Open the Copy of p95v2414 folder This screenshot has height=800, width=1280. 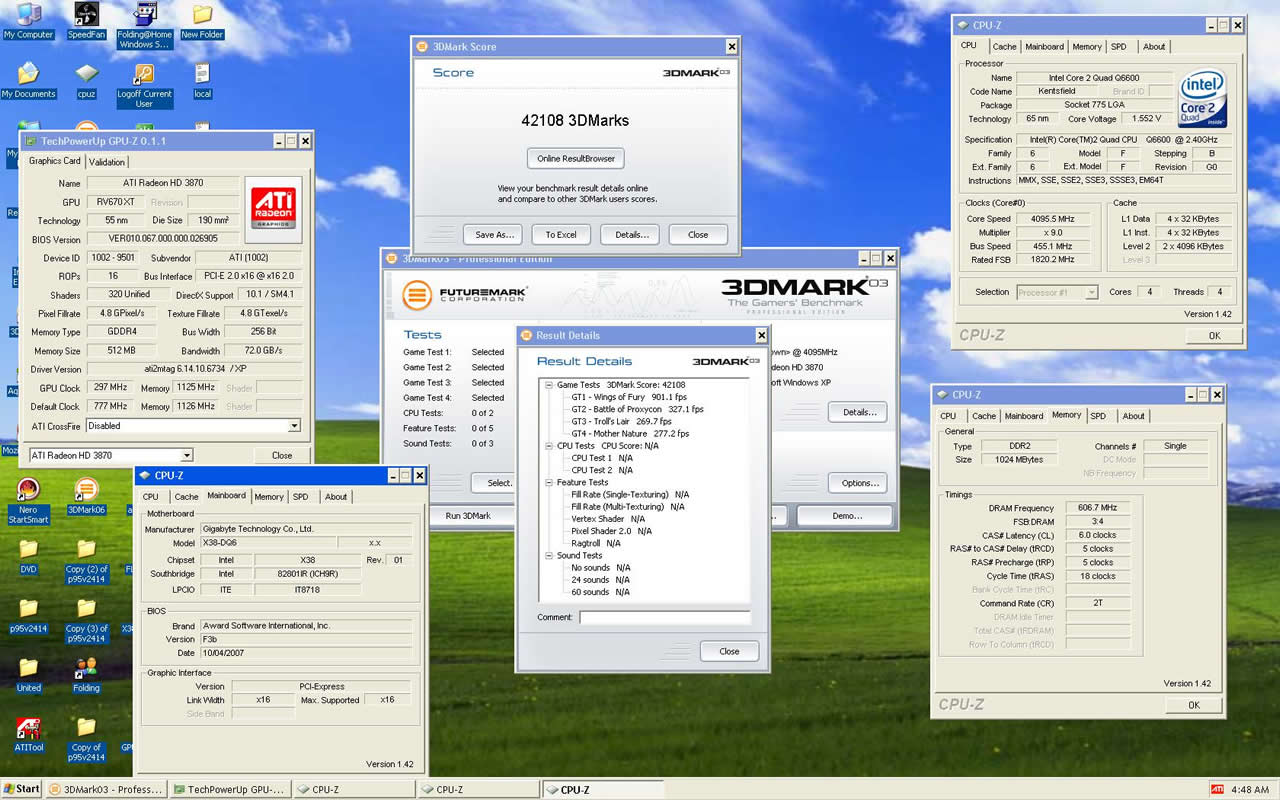[x=87, y=738]
